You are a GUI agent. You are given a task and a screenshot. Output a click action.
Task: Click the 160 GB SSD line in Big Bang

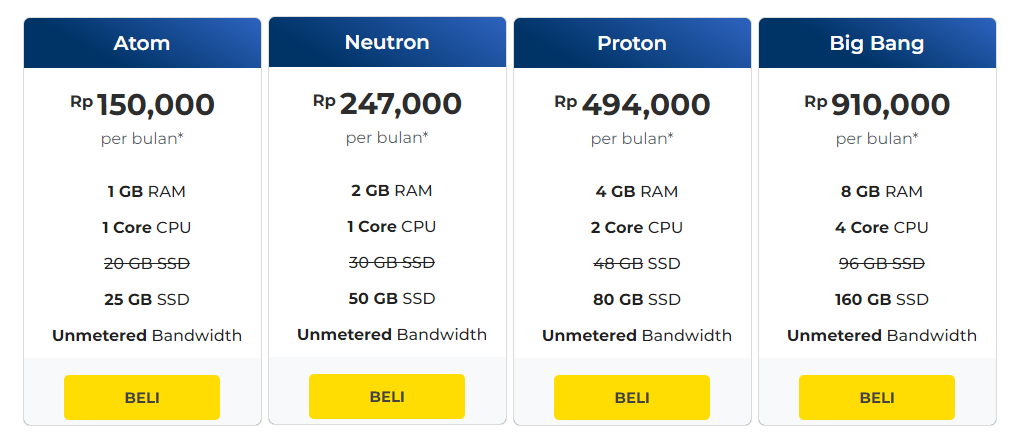click(x=881, y=300)
